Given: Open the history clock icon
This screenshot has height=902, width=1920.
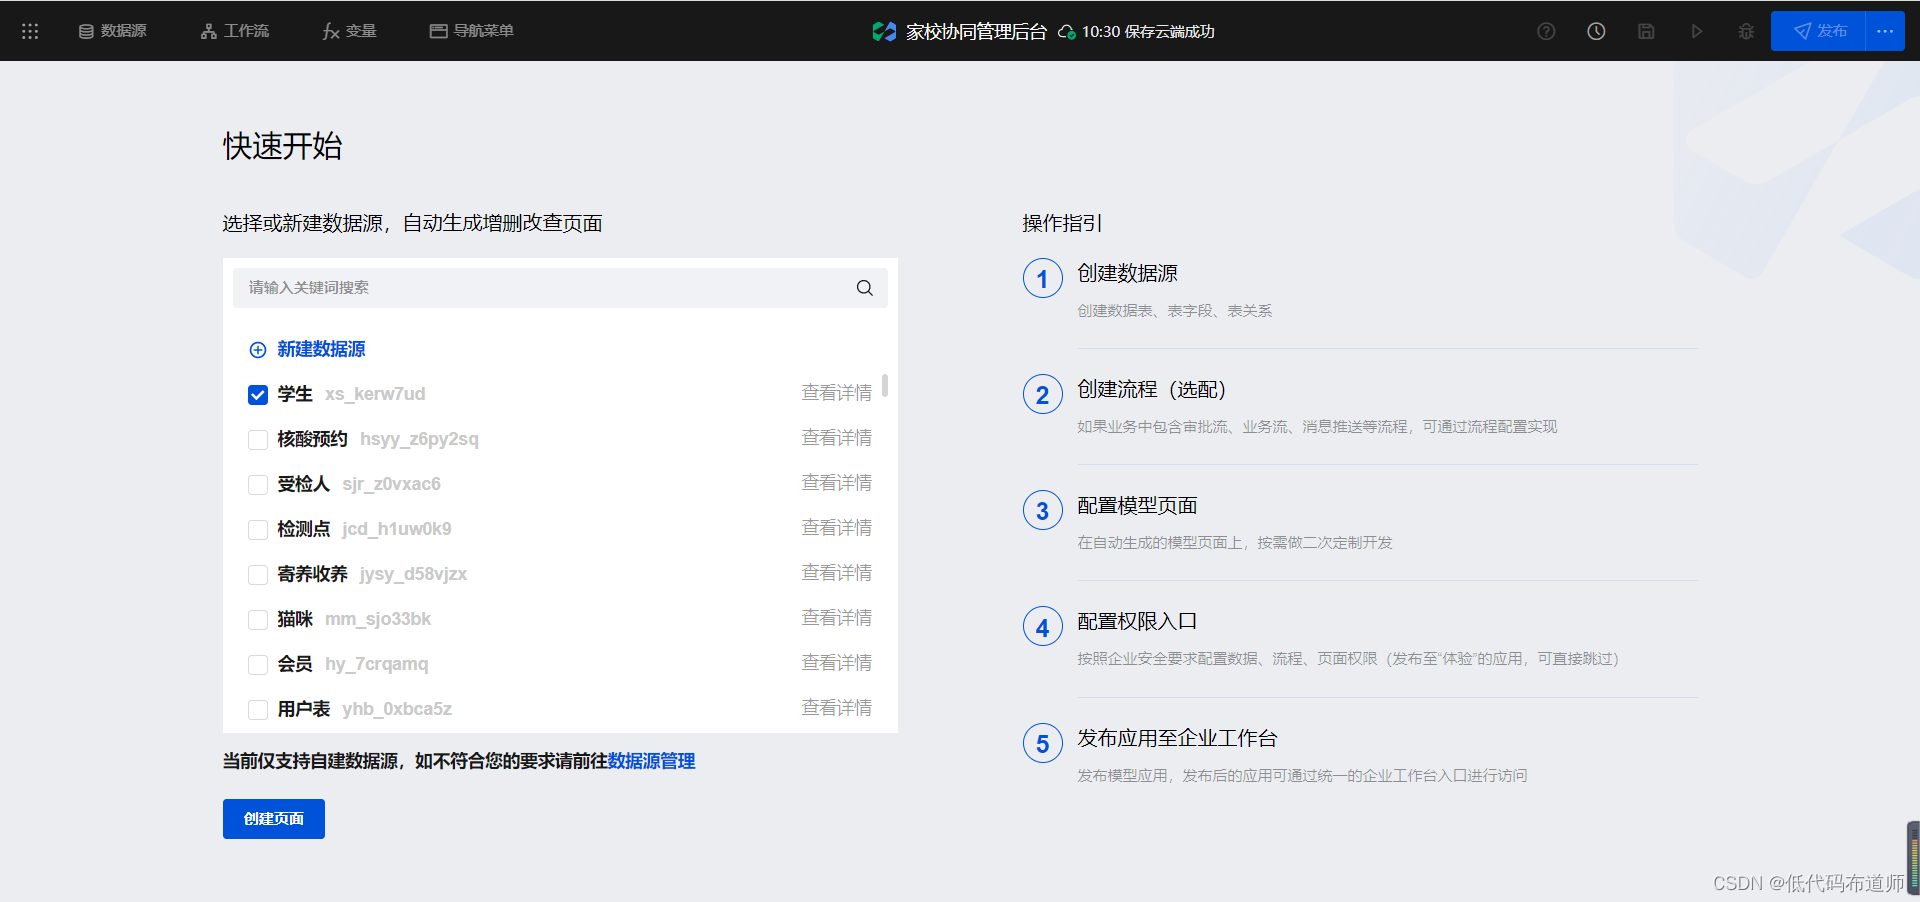Looking at the screenshot, I should click(1596, 31).
